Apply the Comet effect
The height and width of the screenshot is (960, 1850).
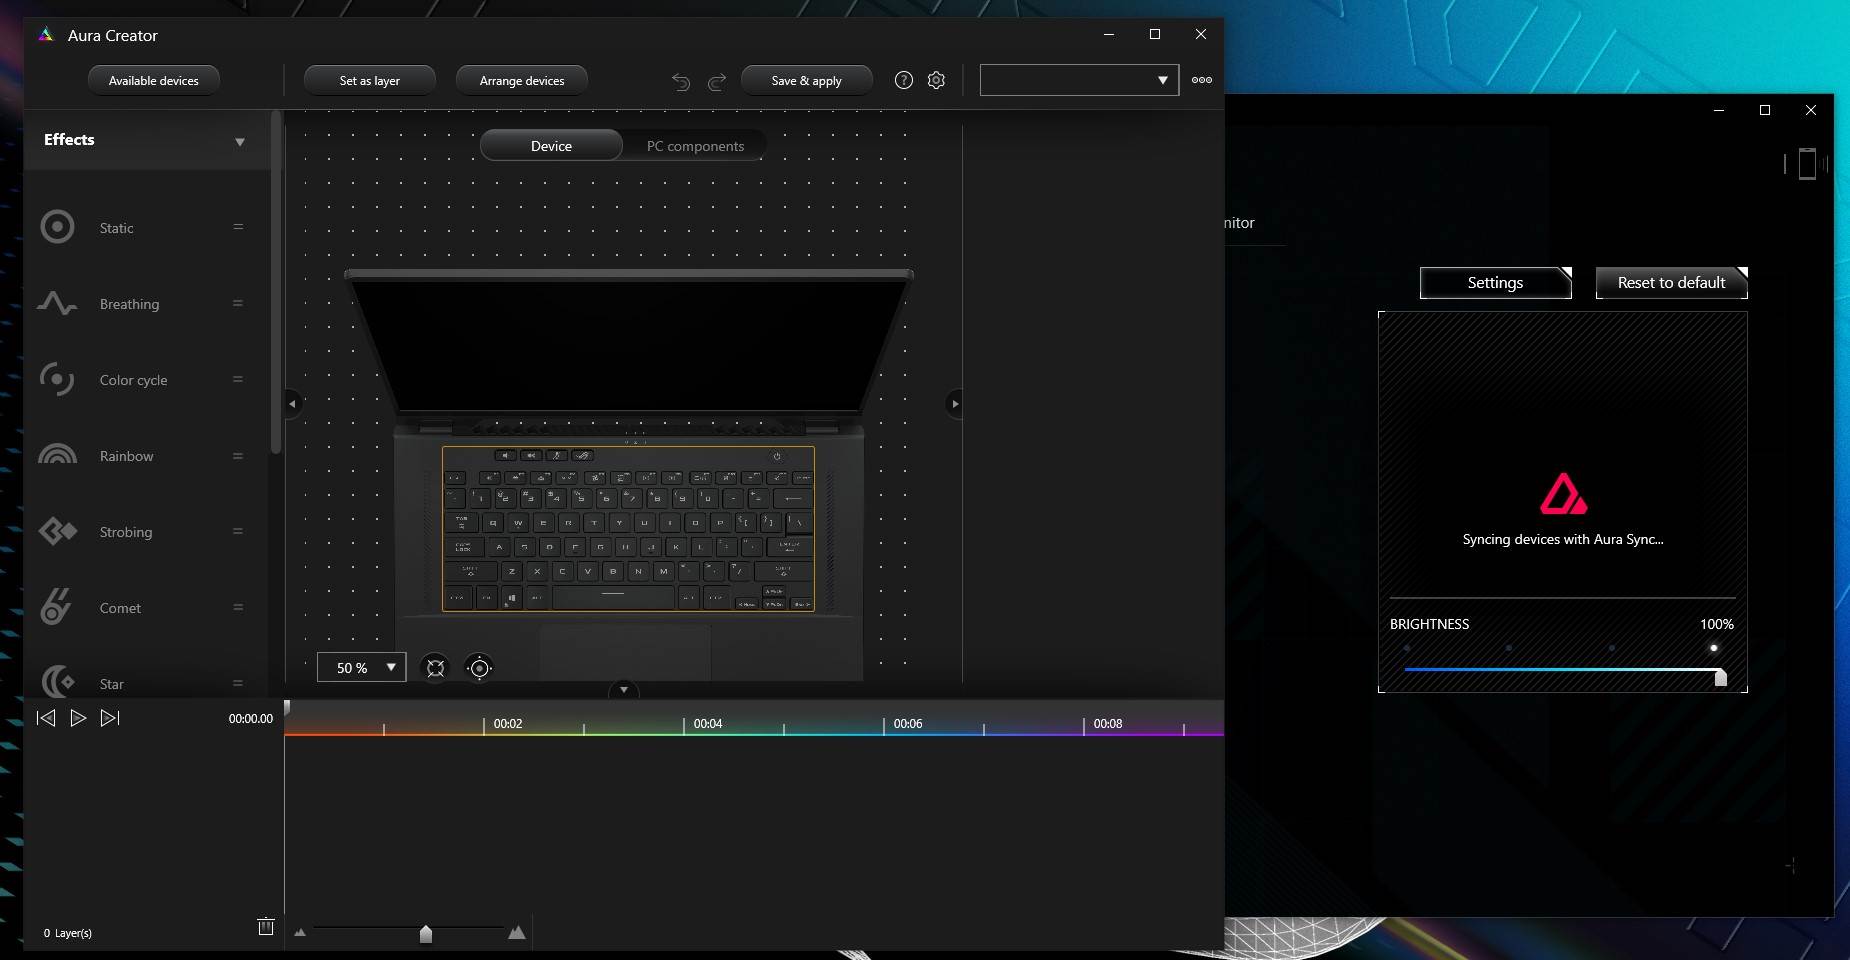click(118, 607)
